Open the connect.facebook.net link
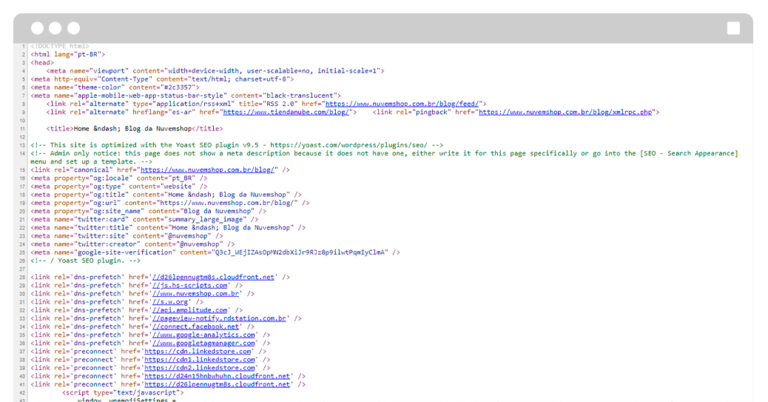The width and height of the screenshot is (768, 402). (195, 327)
